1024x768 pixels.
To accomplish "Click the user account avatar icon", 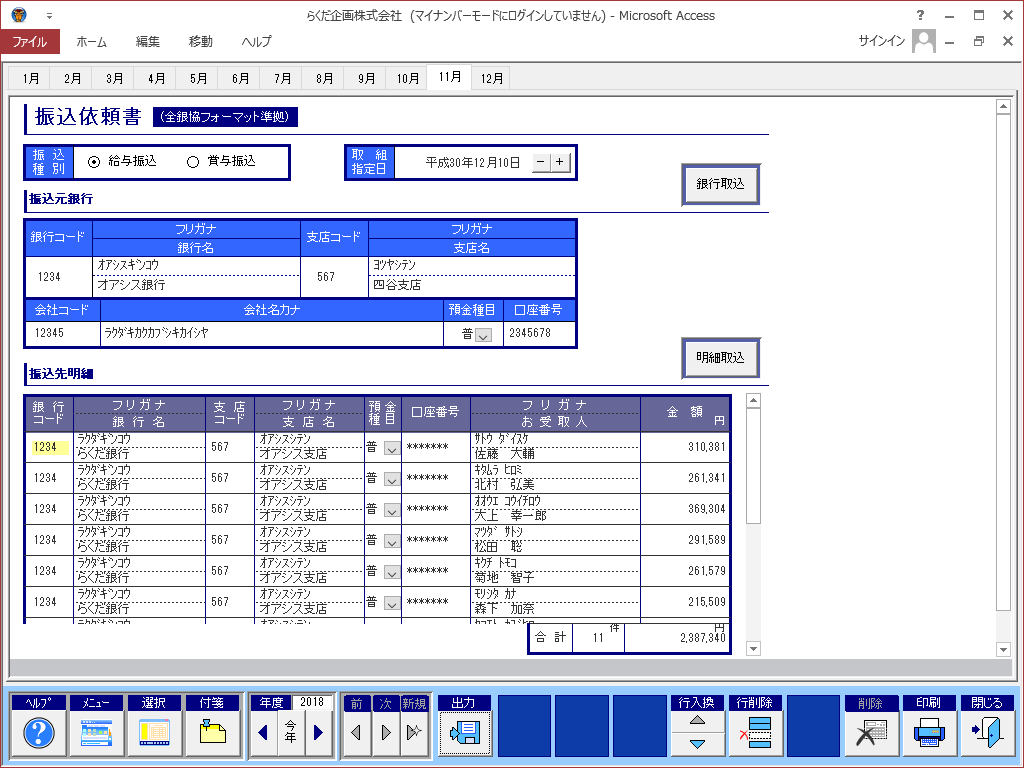I will 923,41.
